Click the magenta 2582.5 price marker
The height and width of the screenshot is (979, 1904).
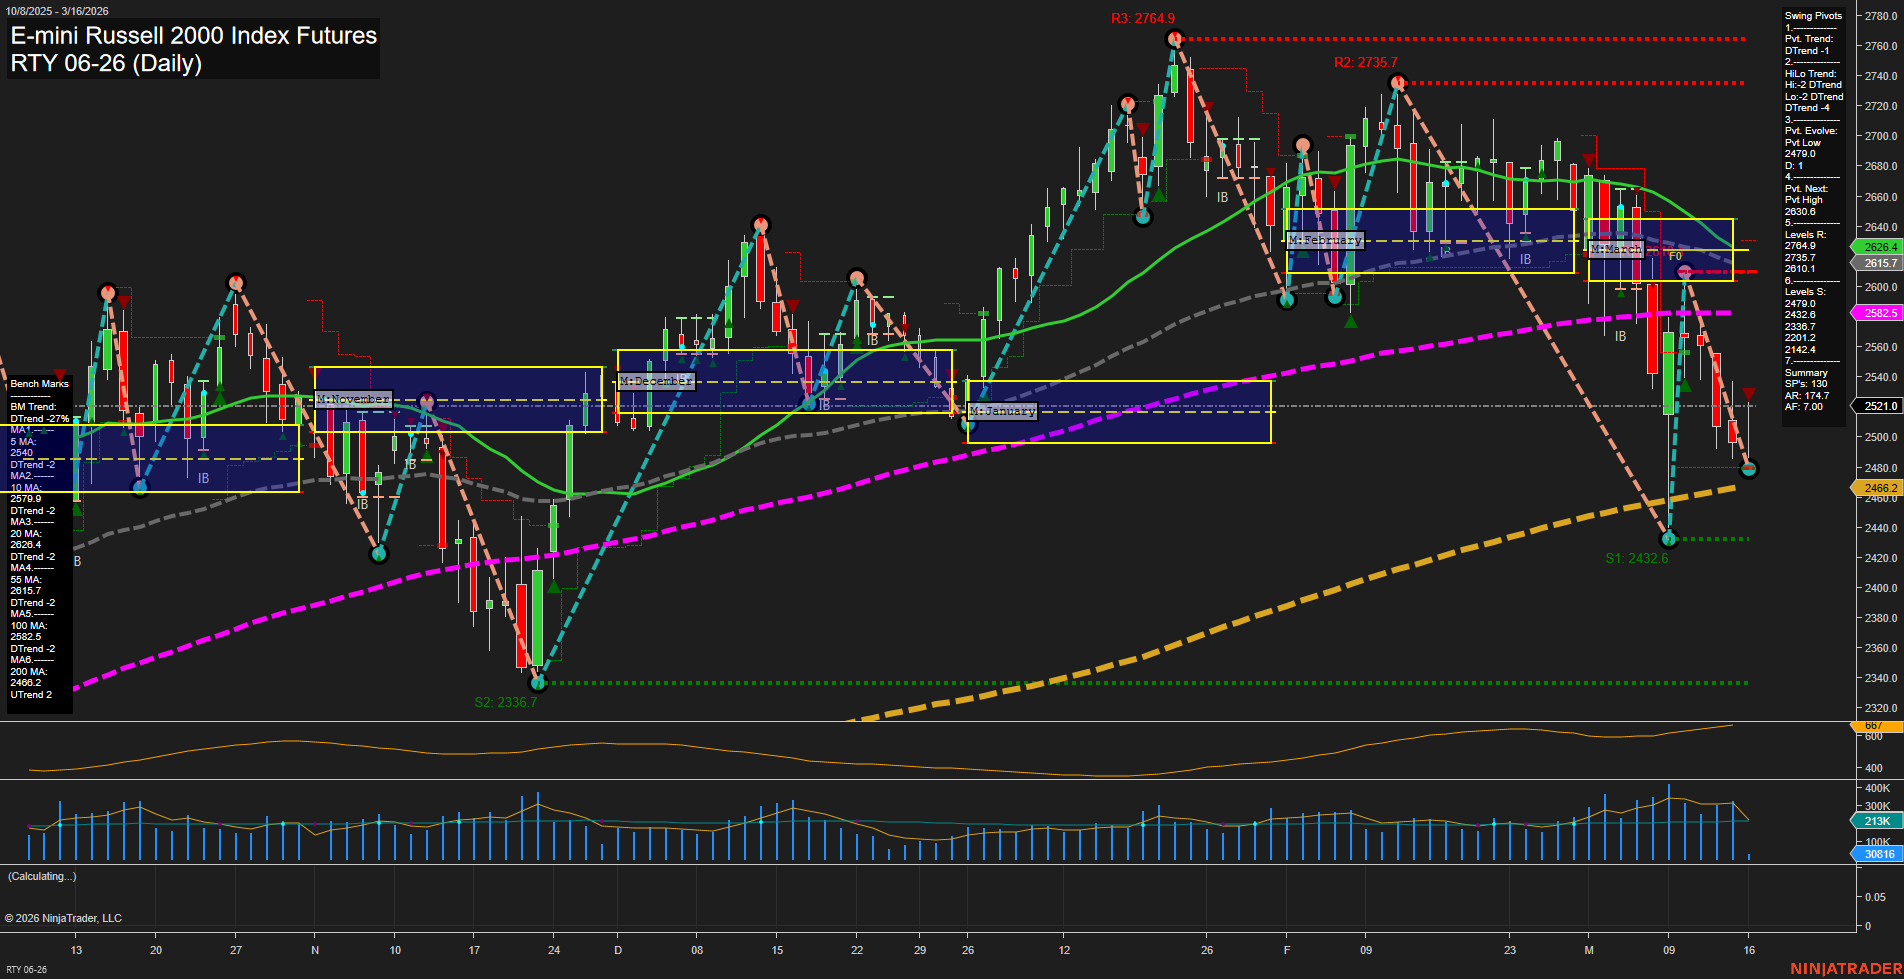1879,313
